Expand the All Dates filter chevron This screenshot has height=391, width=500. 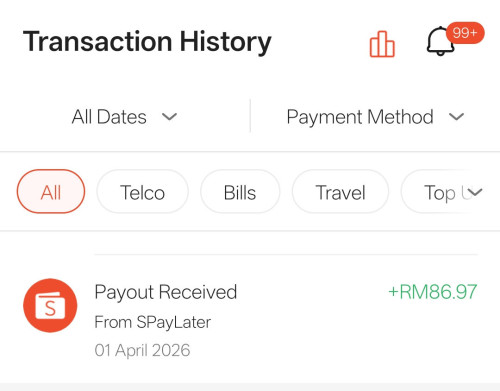click(169, 117)
